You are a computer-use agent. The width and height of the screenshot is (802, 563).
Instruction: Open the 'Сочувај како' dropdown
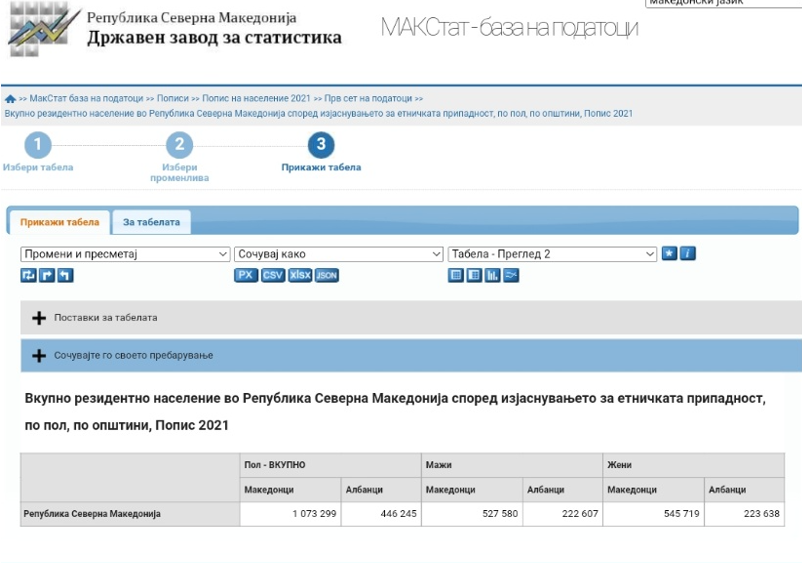coord(339,254)
